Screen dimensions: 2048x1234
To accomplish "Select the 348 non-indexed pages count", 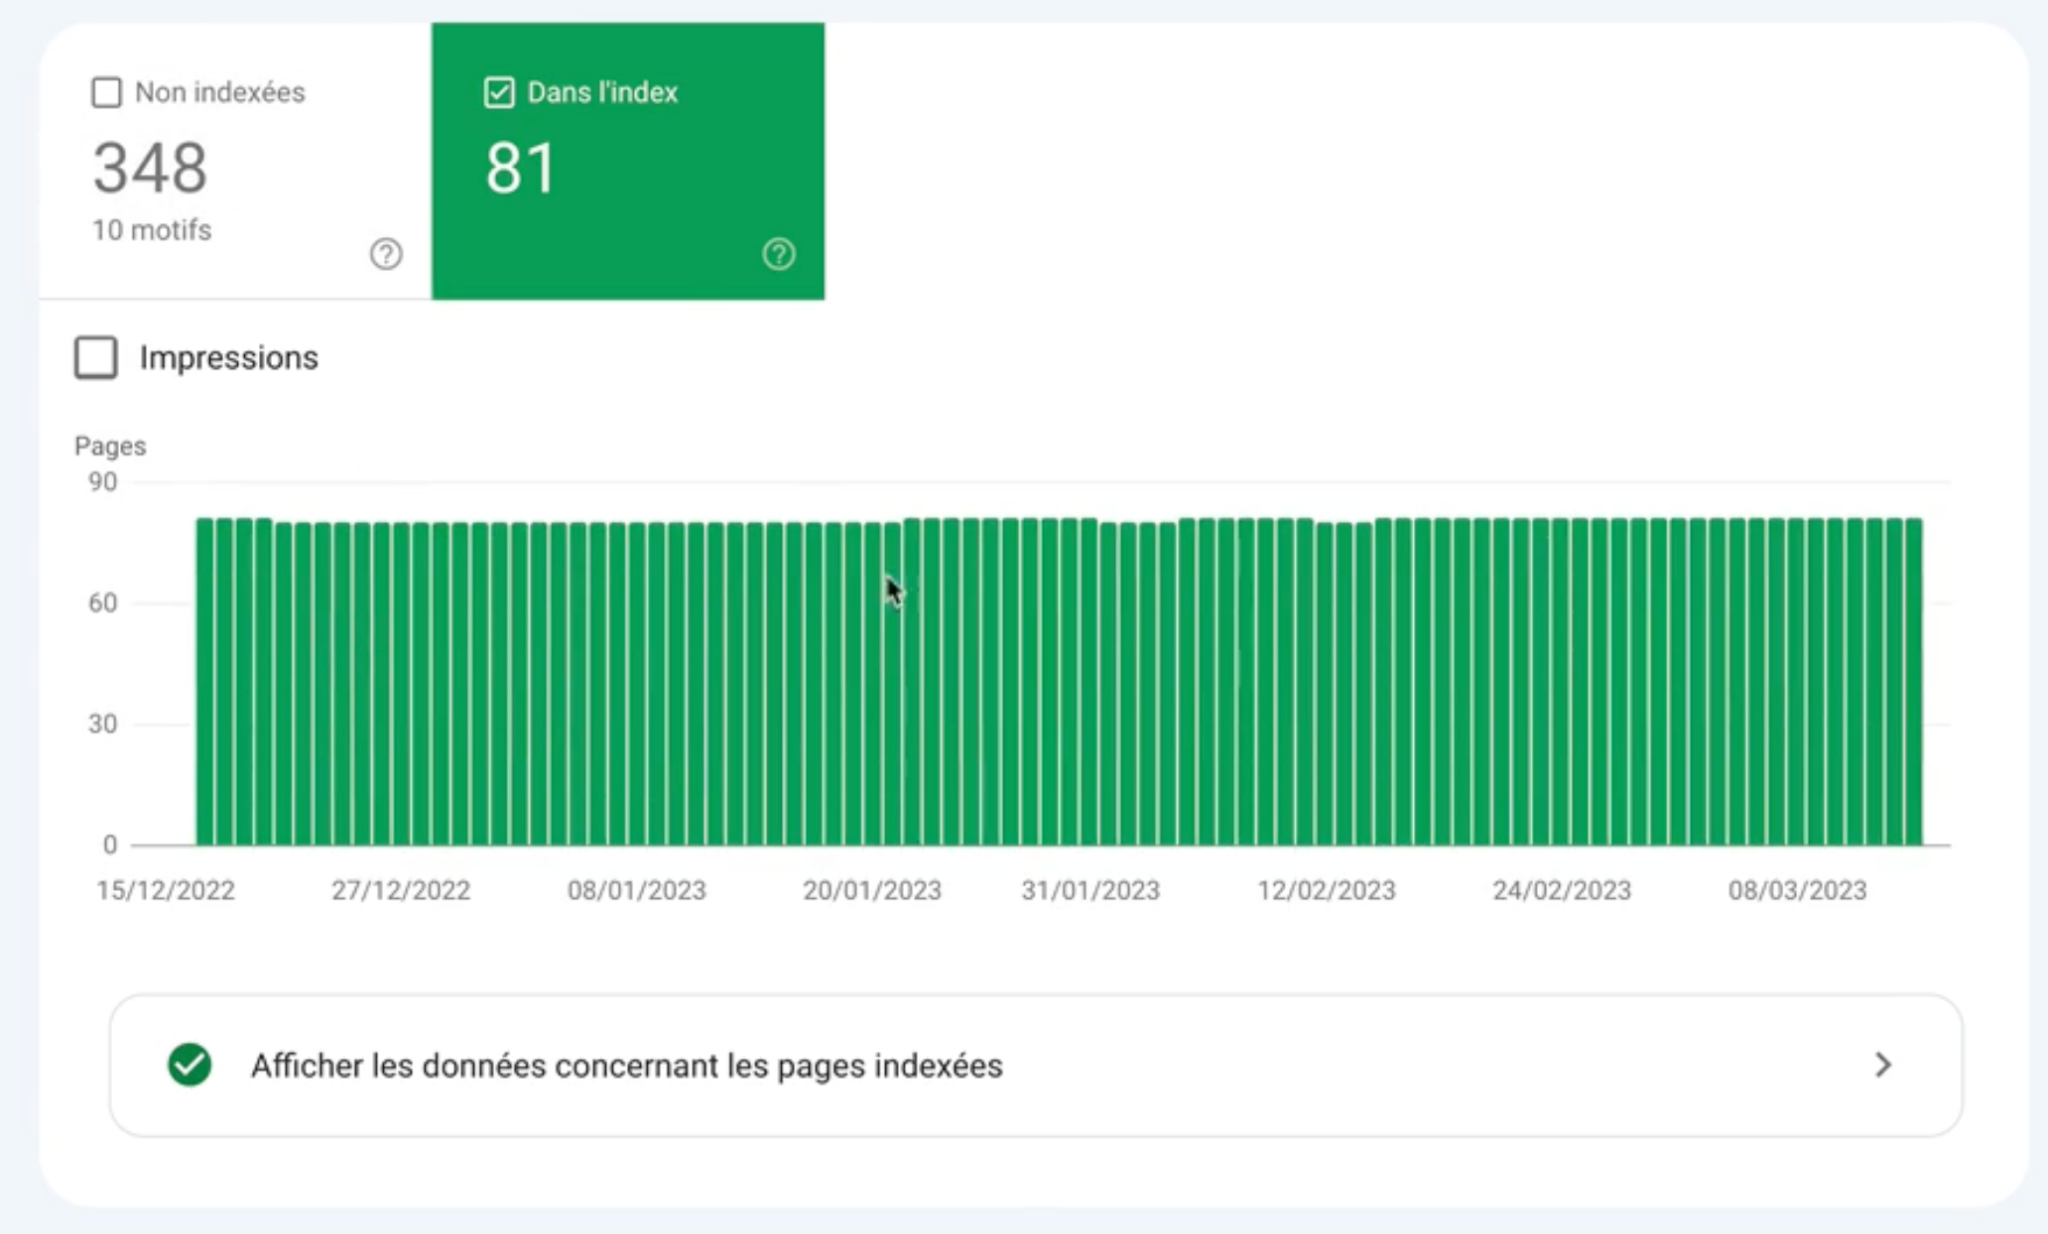I will pos(150,167).
